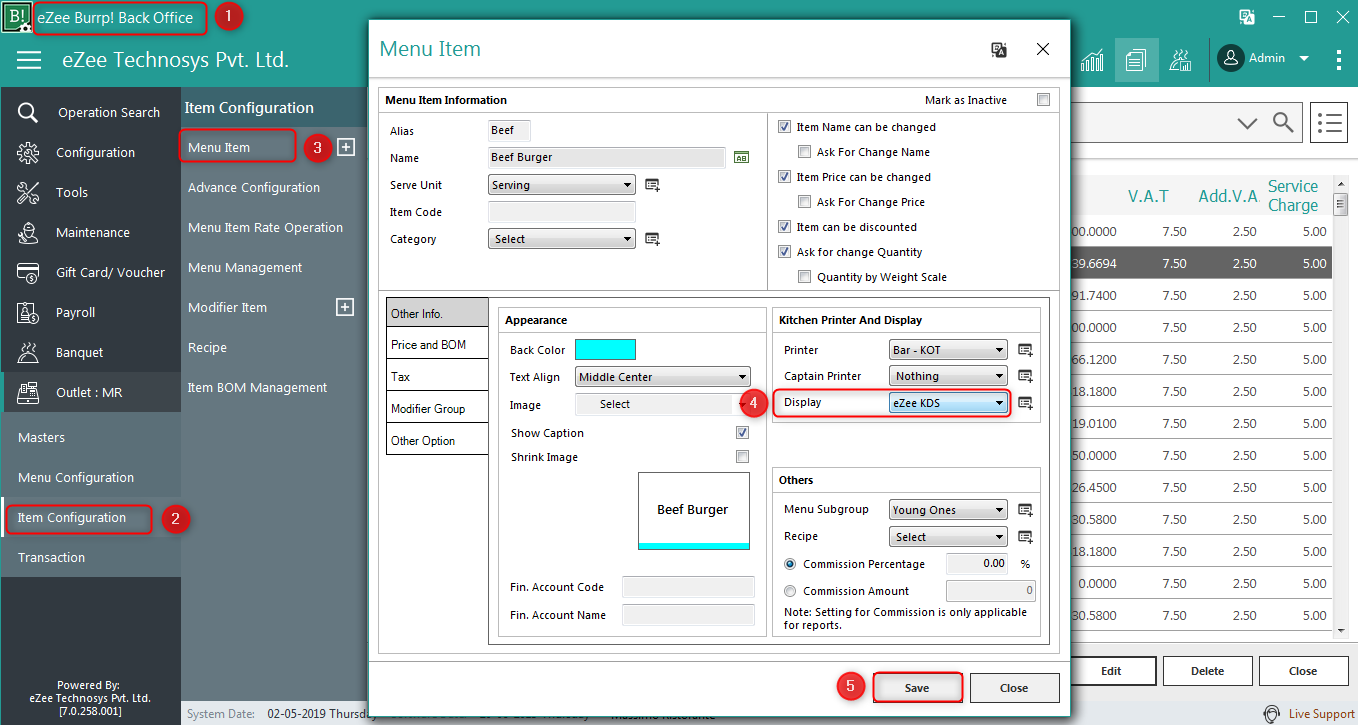
Task: Switch to the Tax tab
Action: (x=437, y=377)
